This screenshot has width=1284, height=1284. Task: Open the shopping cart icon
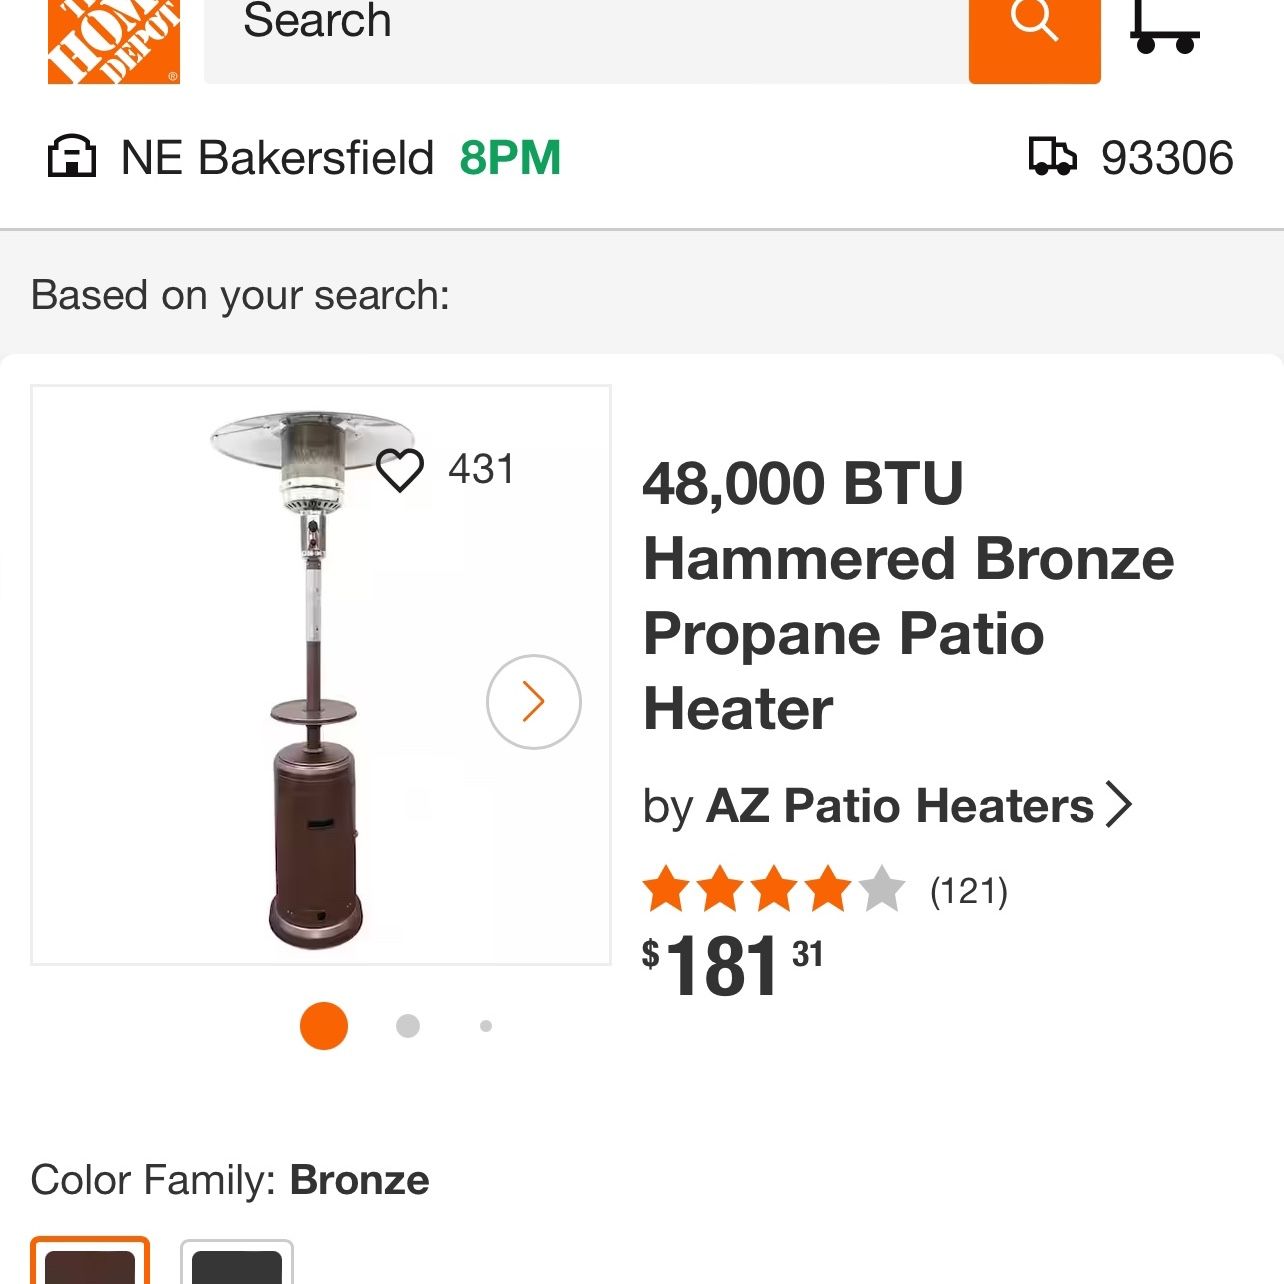pos(1165,27)
